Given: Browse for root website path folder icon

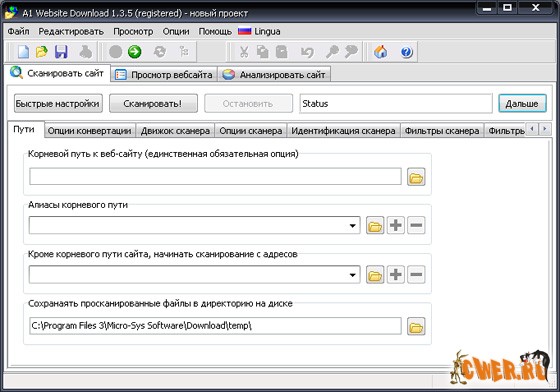Looking at the screenshot, I should (416, 177).
